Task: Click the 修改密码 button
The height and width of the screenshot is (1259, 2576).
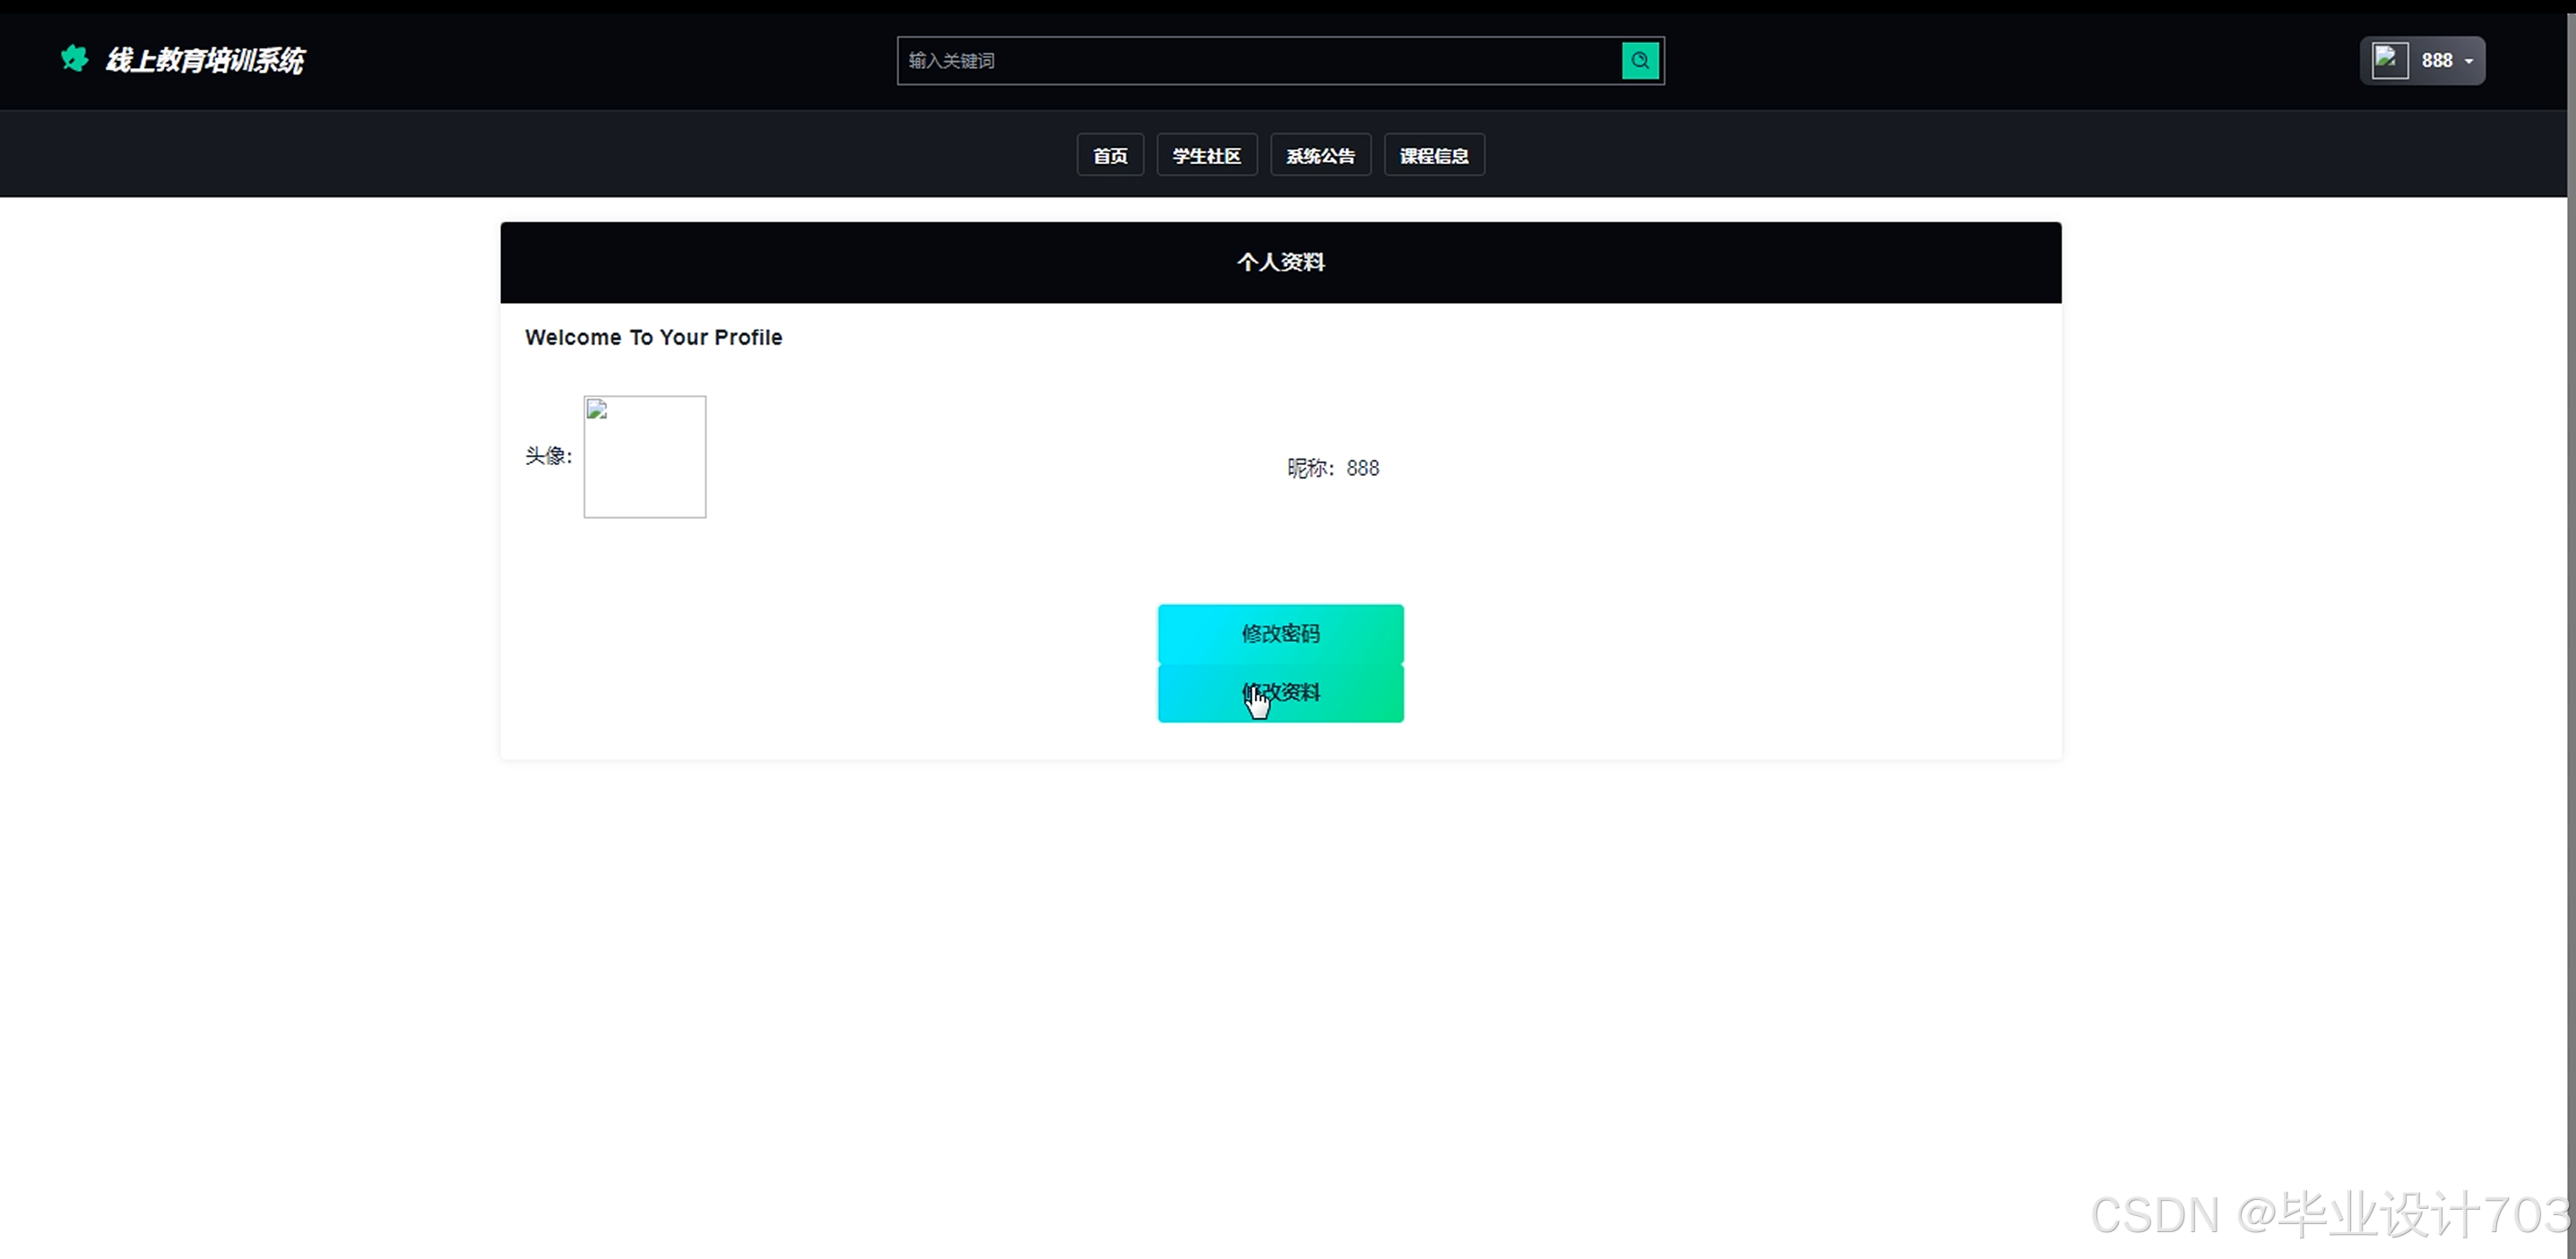Action: click(x=1280, y=634)
